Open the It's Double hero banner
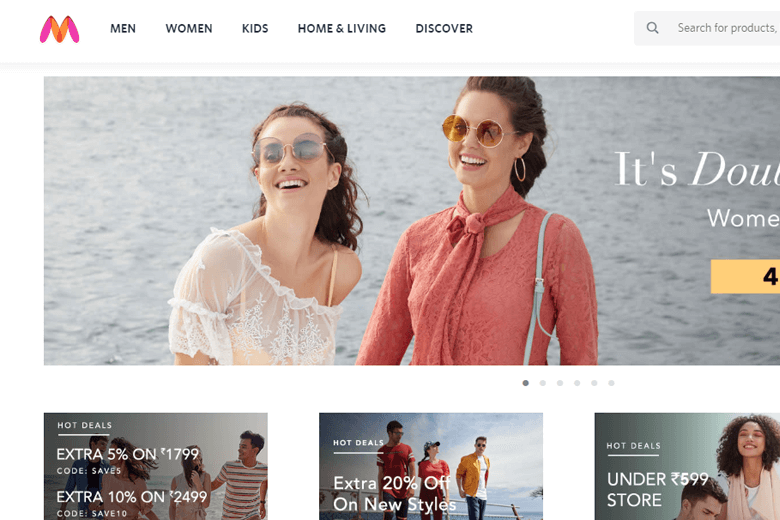780x520 pixels. [412, 220]
